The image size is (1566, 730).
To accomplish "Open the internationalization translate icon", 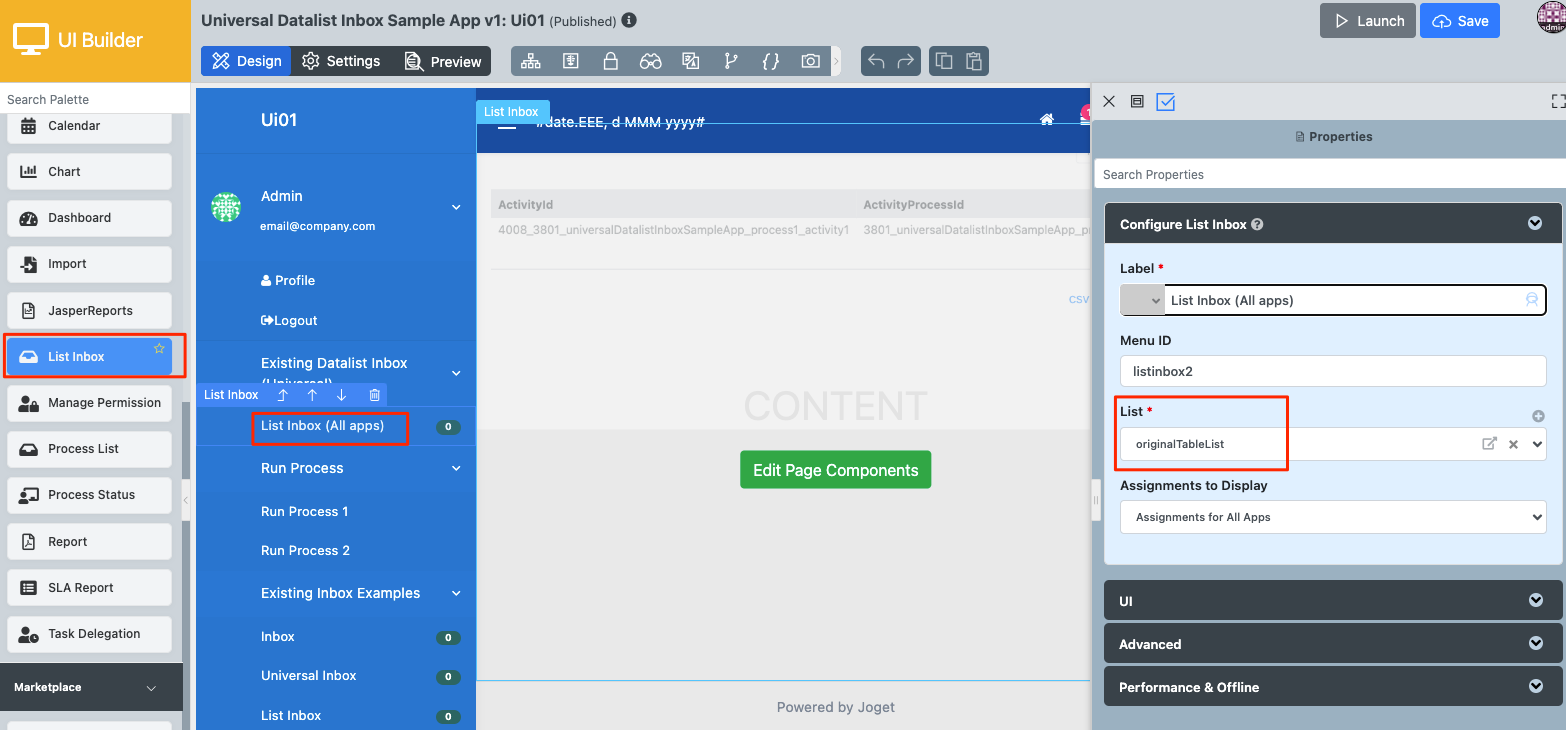I will coord(690,61).
